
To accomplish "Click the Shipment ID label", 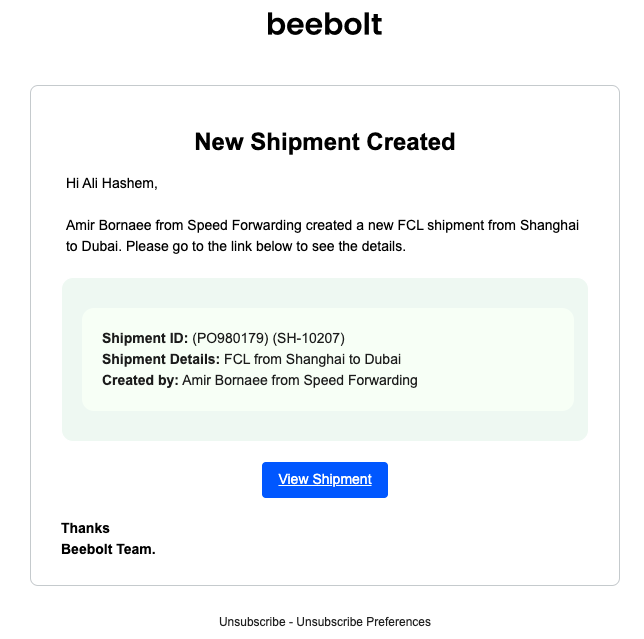I will pos(145,338).
